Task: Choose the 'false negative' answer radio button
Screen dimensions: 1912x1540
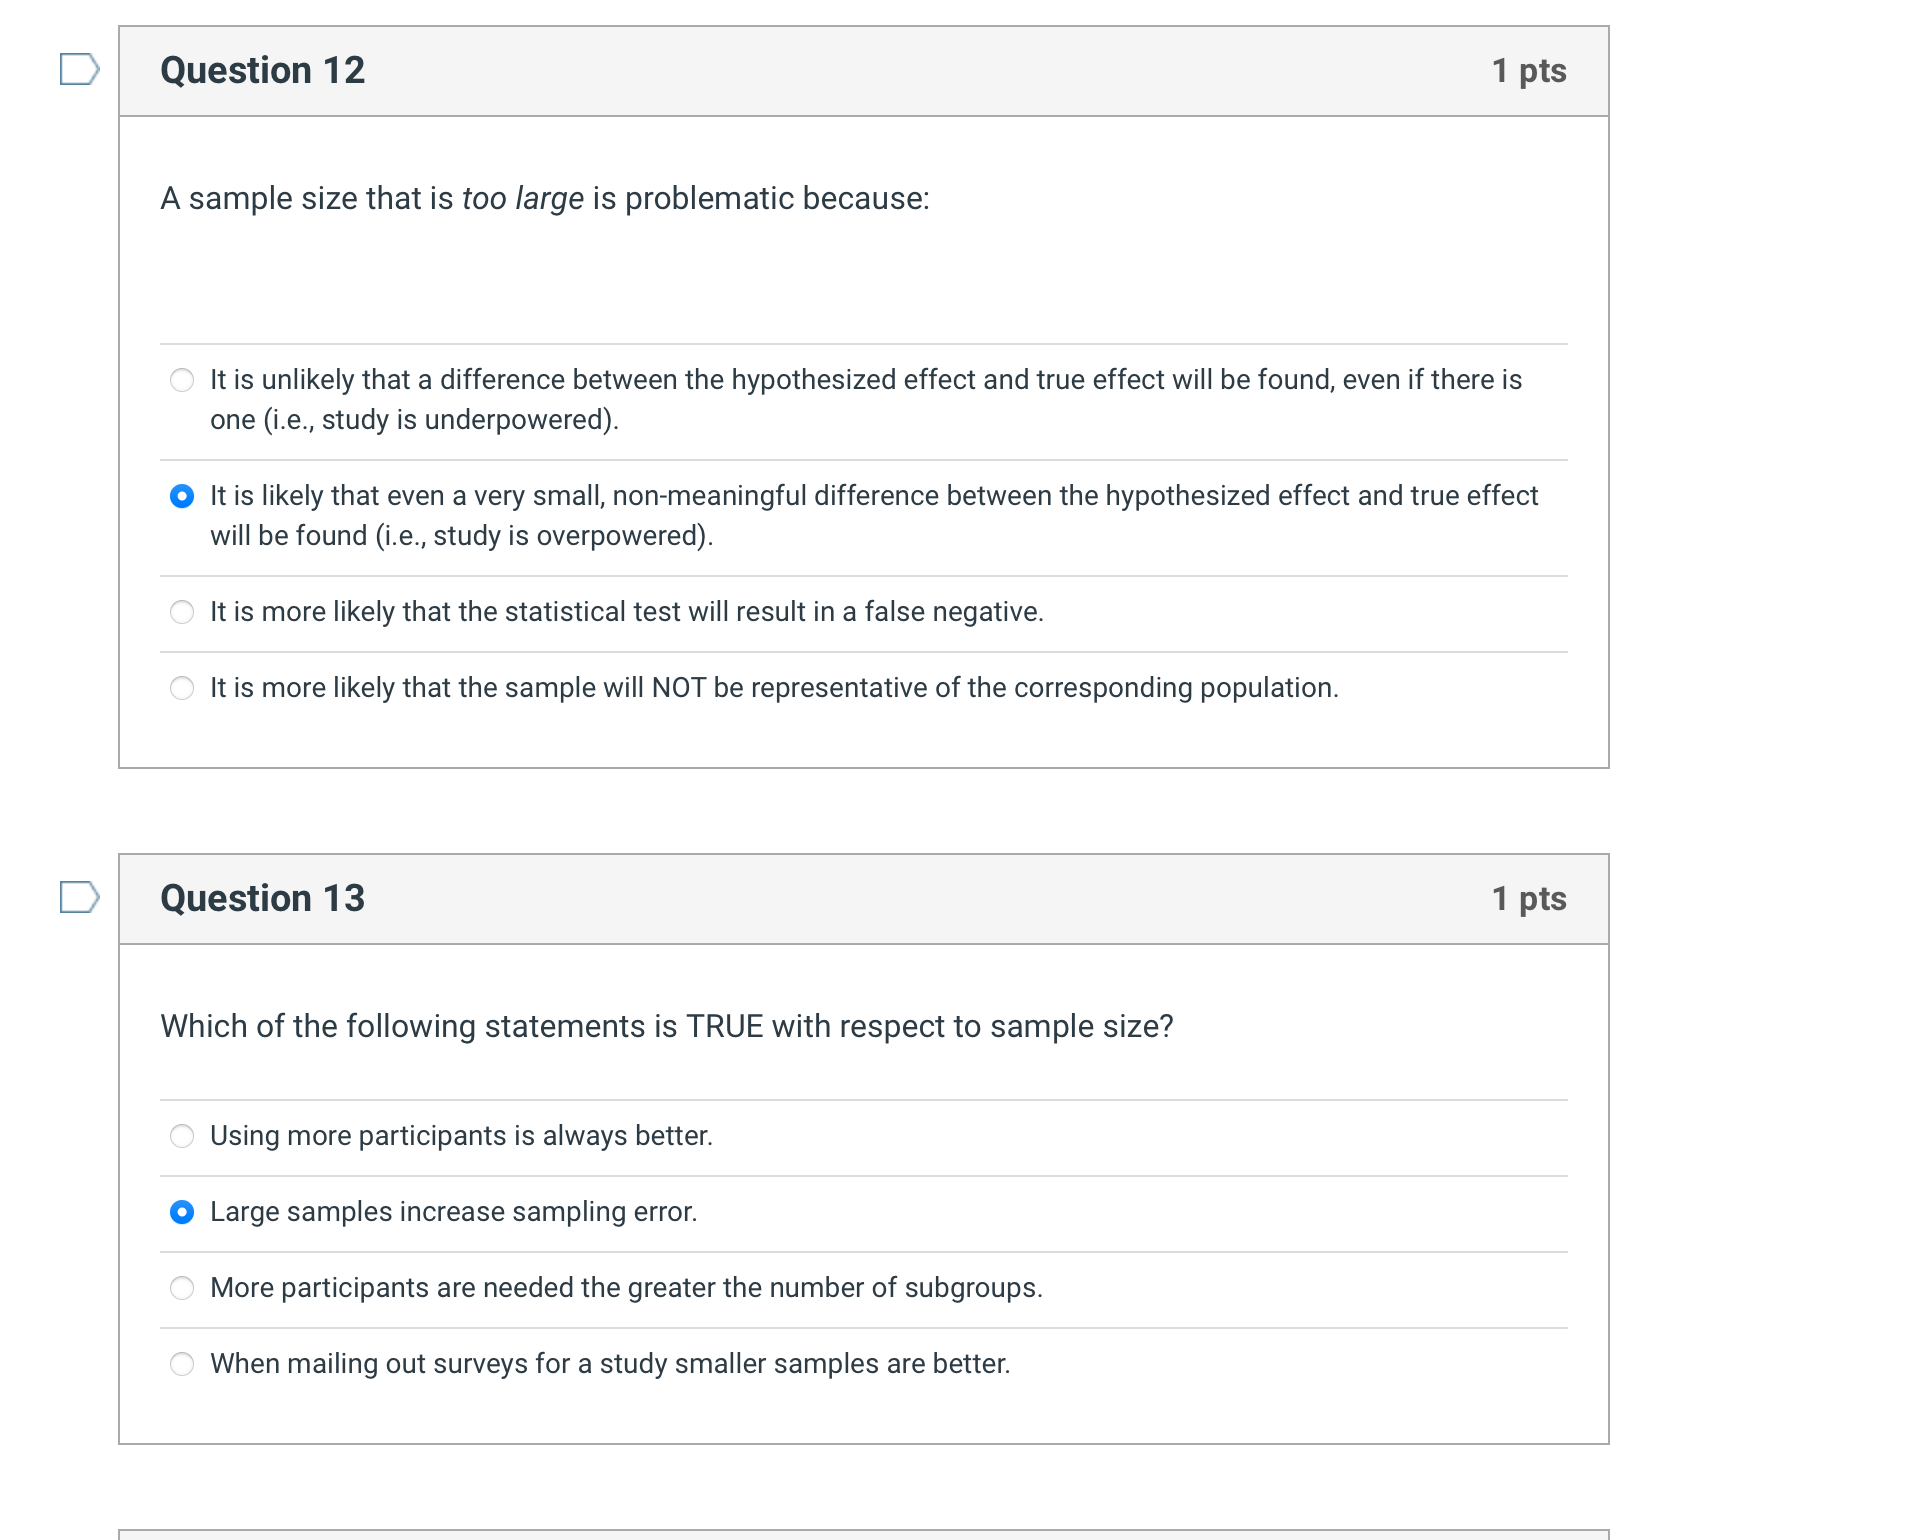Action: 182,612
